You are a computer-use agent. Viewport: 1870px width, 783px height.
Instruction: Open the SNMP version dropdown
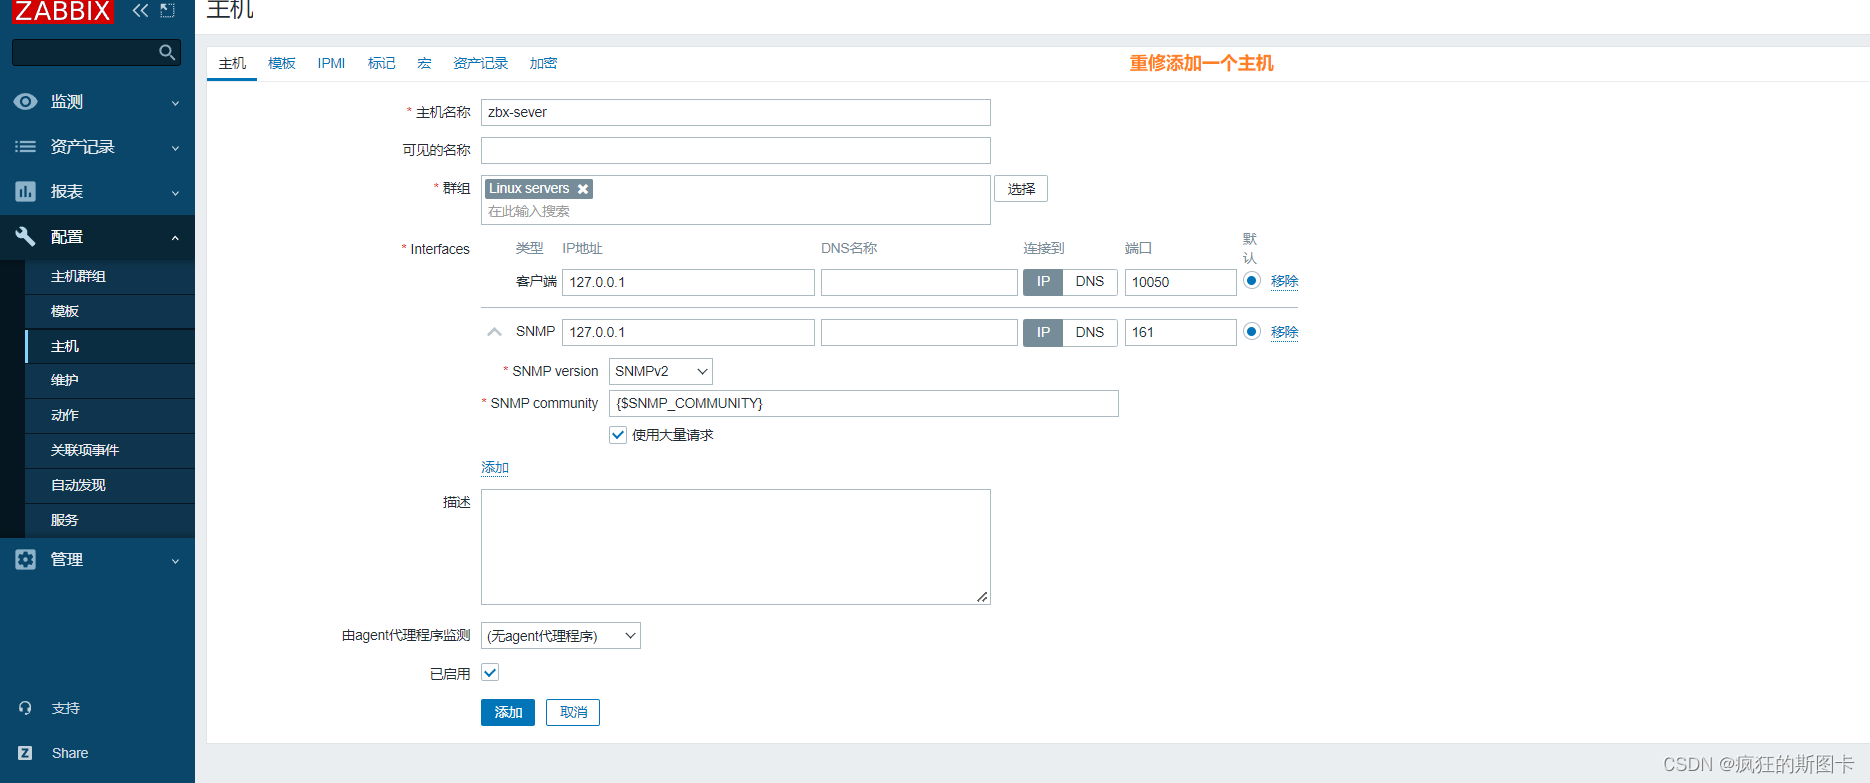pyautogui.click(x=661, y=371)
